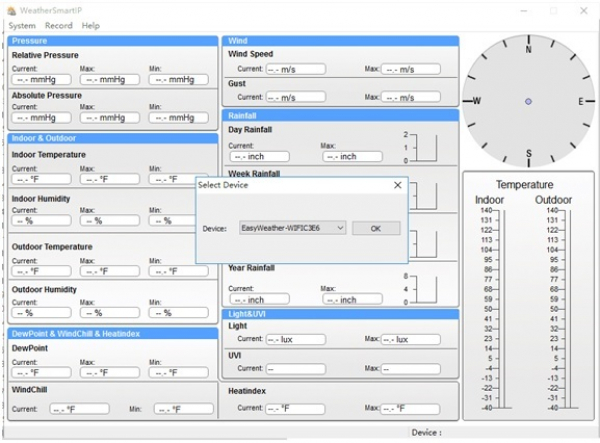Select the Indoor Humidity Current field
Image resolution: width=600 pixels, height=443 pixels.
(x=41, y=221)
